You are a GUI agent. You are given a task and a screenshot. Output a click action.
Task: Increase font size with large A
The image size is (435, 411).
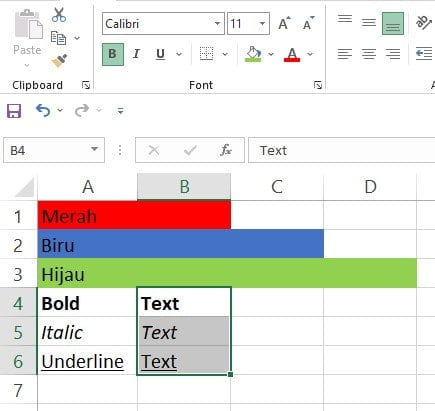pyautogui.click(x=284, y=23)
